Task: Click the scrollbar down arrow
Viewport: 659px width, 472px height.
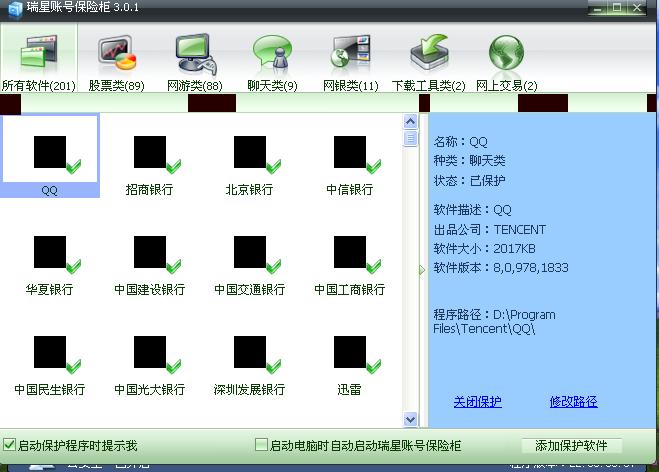Action: coord(410,419)
